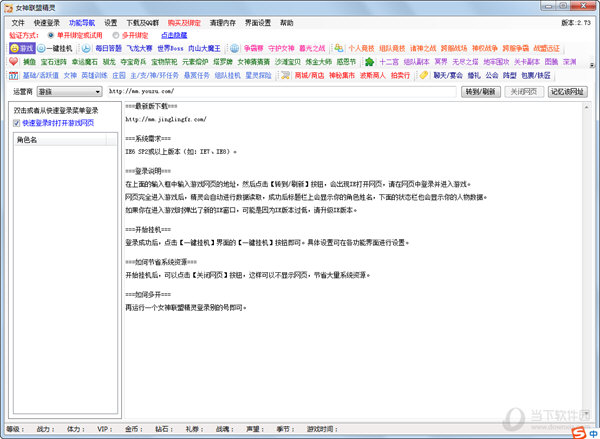The width and height of the screenshot is (600, 439).
Task: Click the 关闭网页 button
Action: pyautogui.click(x=524, y=92)
